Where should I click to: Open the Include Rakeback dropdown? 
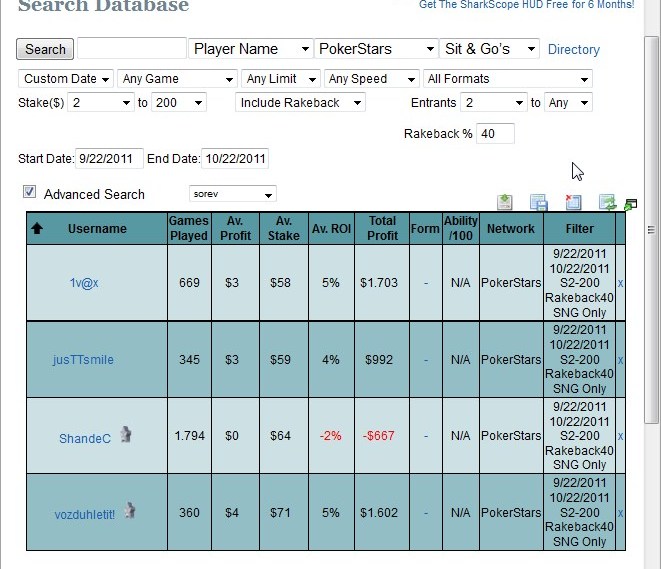coord(300,103)
